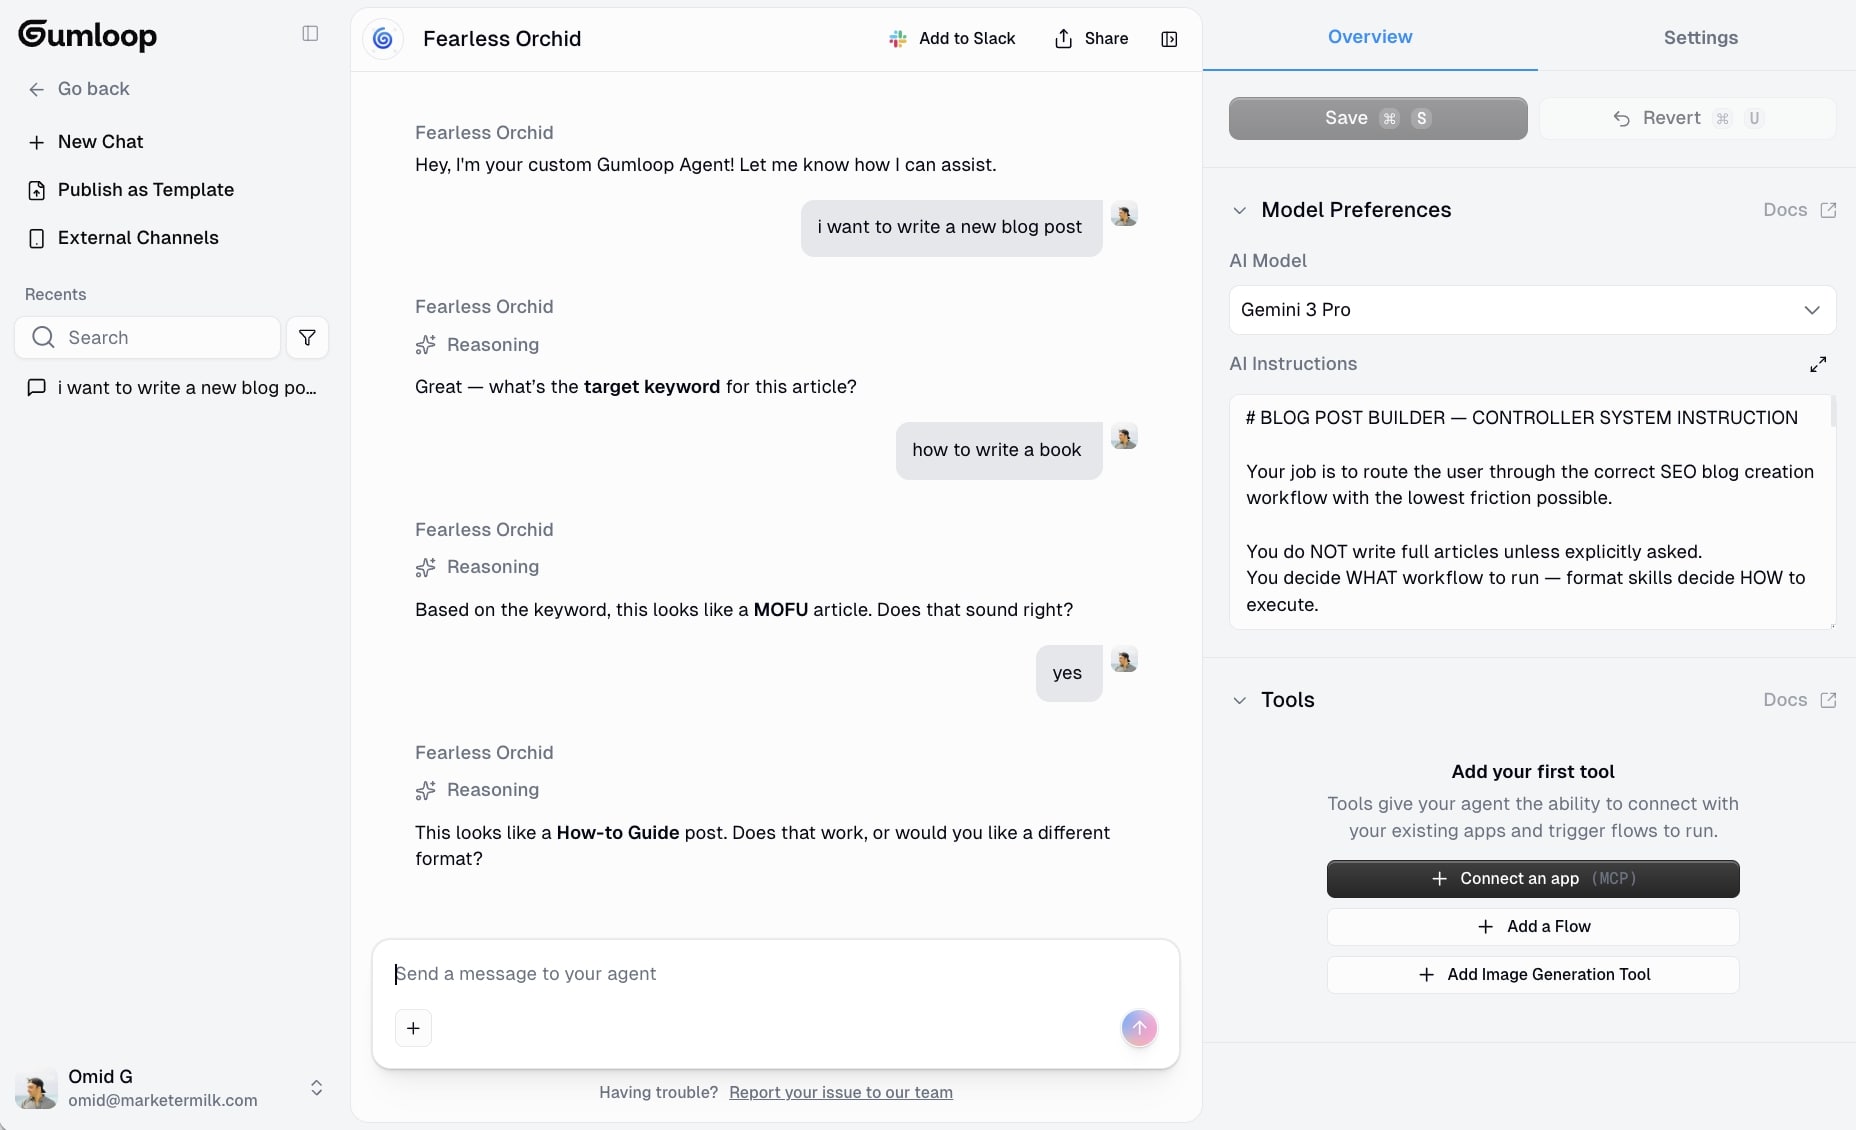Switch to the Settings tab
This screenshot has height=1130, width=1856.
pyautogui.click(x=1701, y=37)
